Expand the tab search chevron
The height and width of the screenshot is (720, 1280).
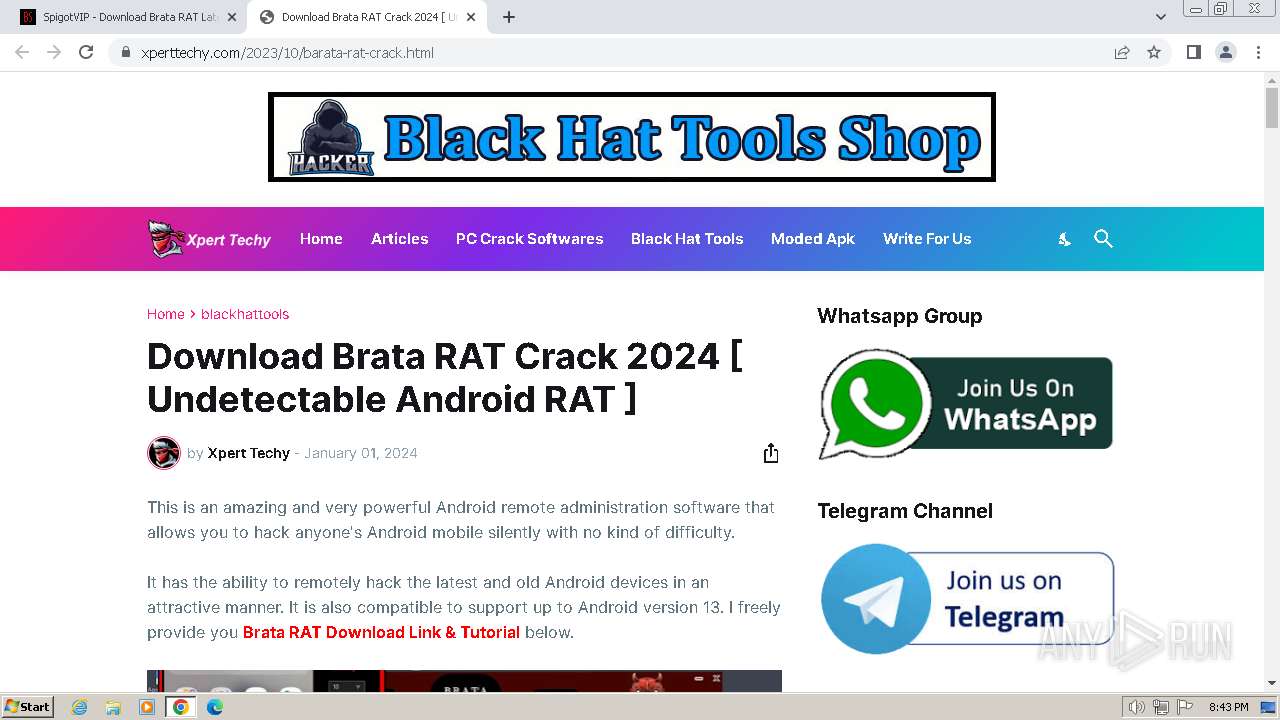(1160, 17)
